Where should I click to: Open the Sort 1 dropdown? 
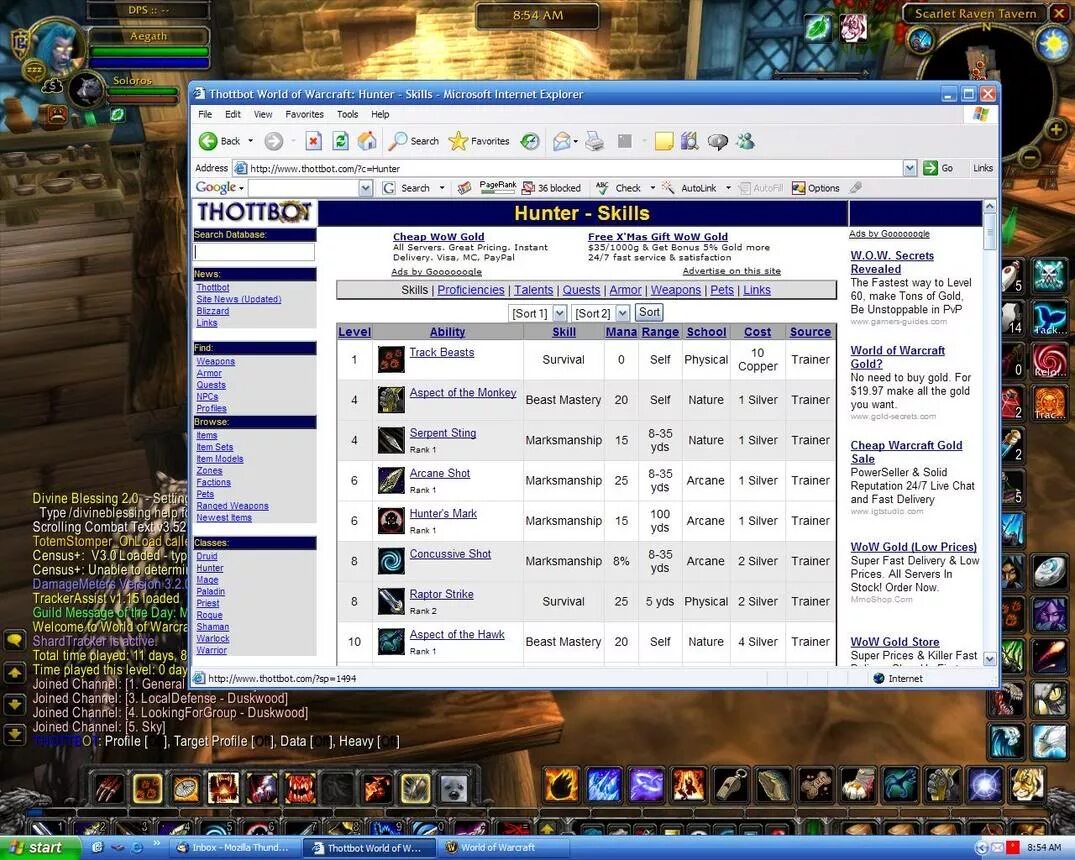click(x=559, y=313)
